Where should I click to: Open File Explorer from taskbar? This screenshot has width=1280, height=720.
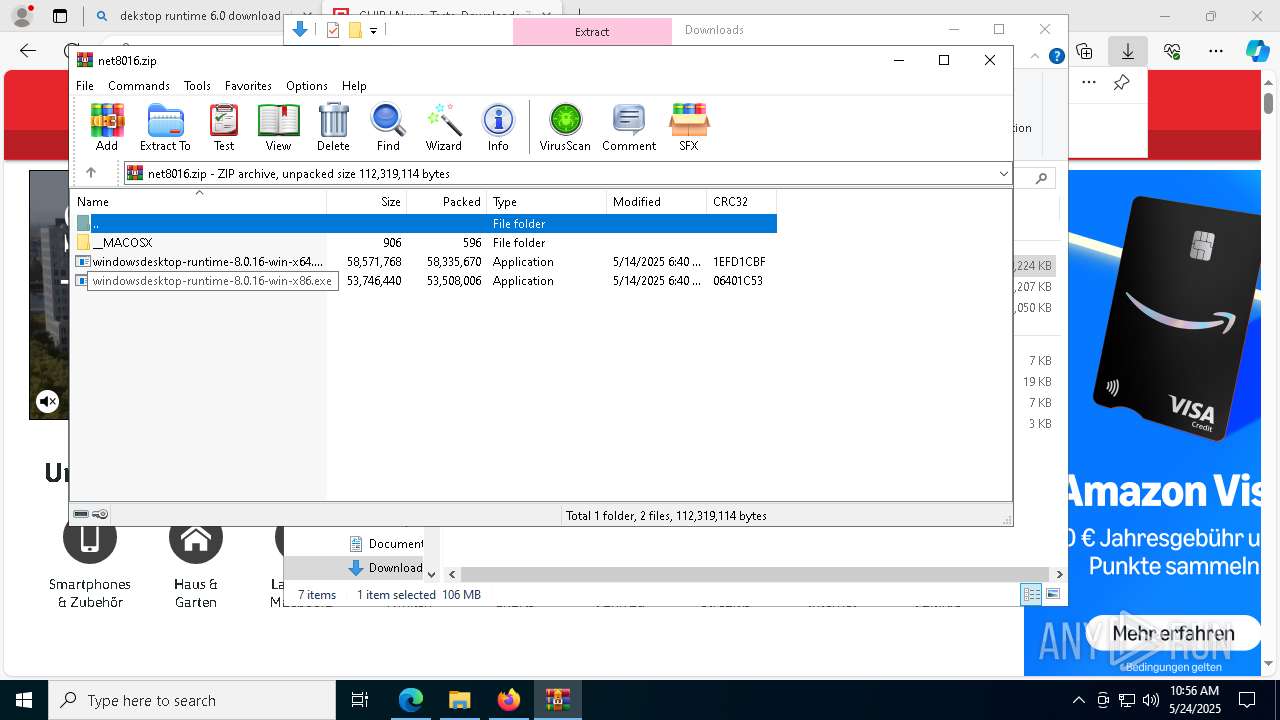click(459, 700)
